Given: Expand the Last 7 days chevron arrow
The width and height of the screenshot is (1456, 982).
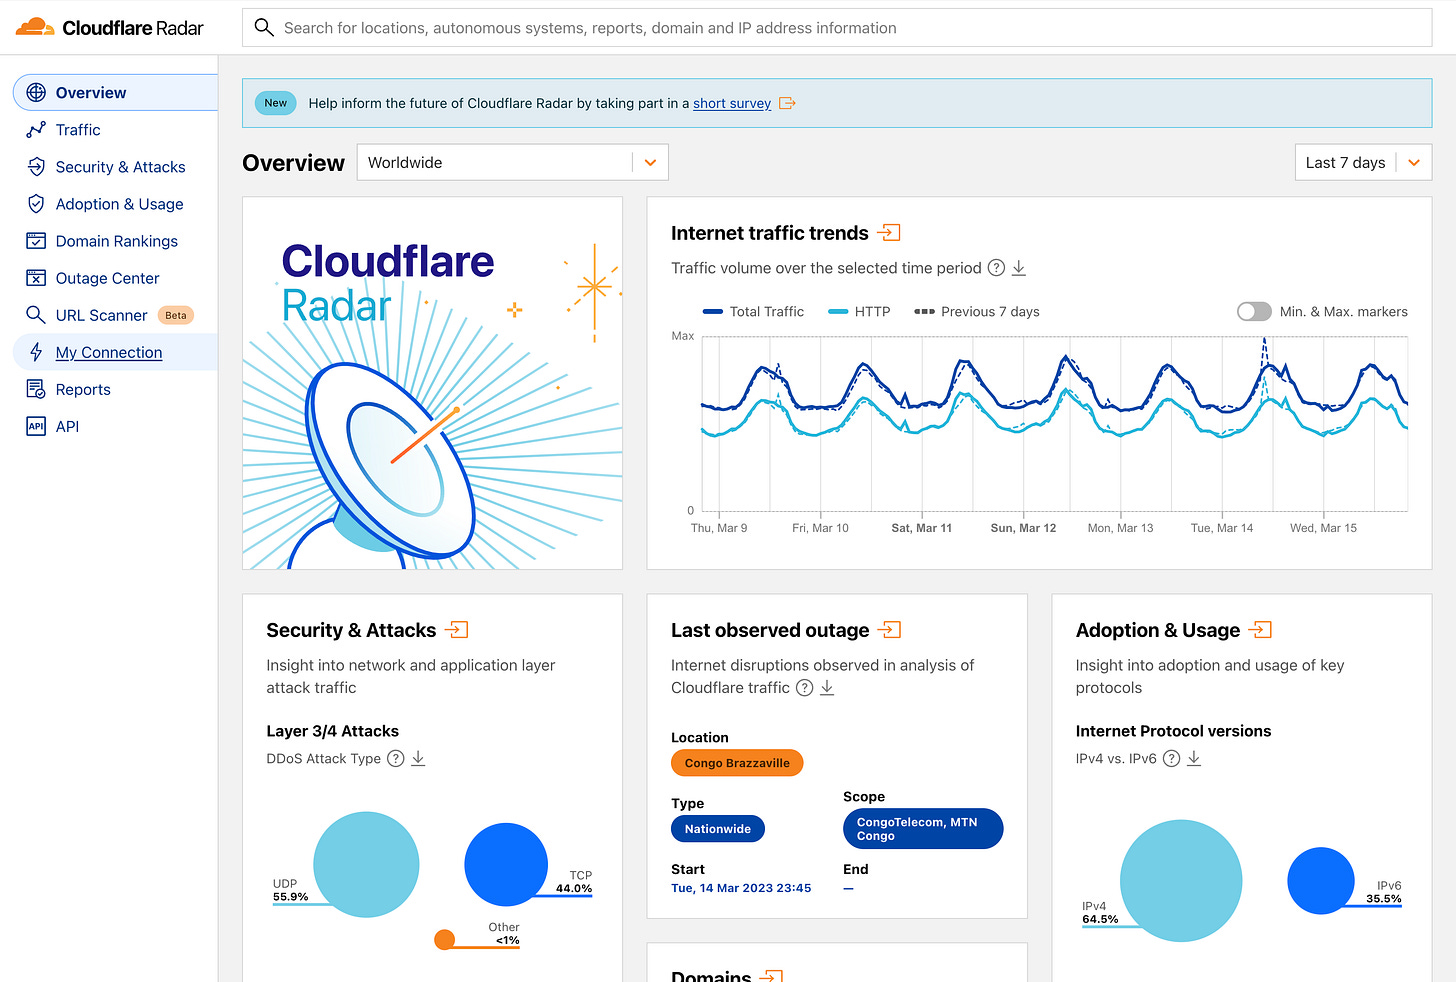Looking at the screenshot, I should [x=1414, y=162].
